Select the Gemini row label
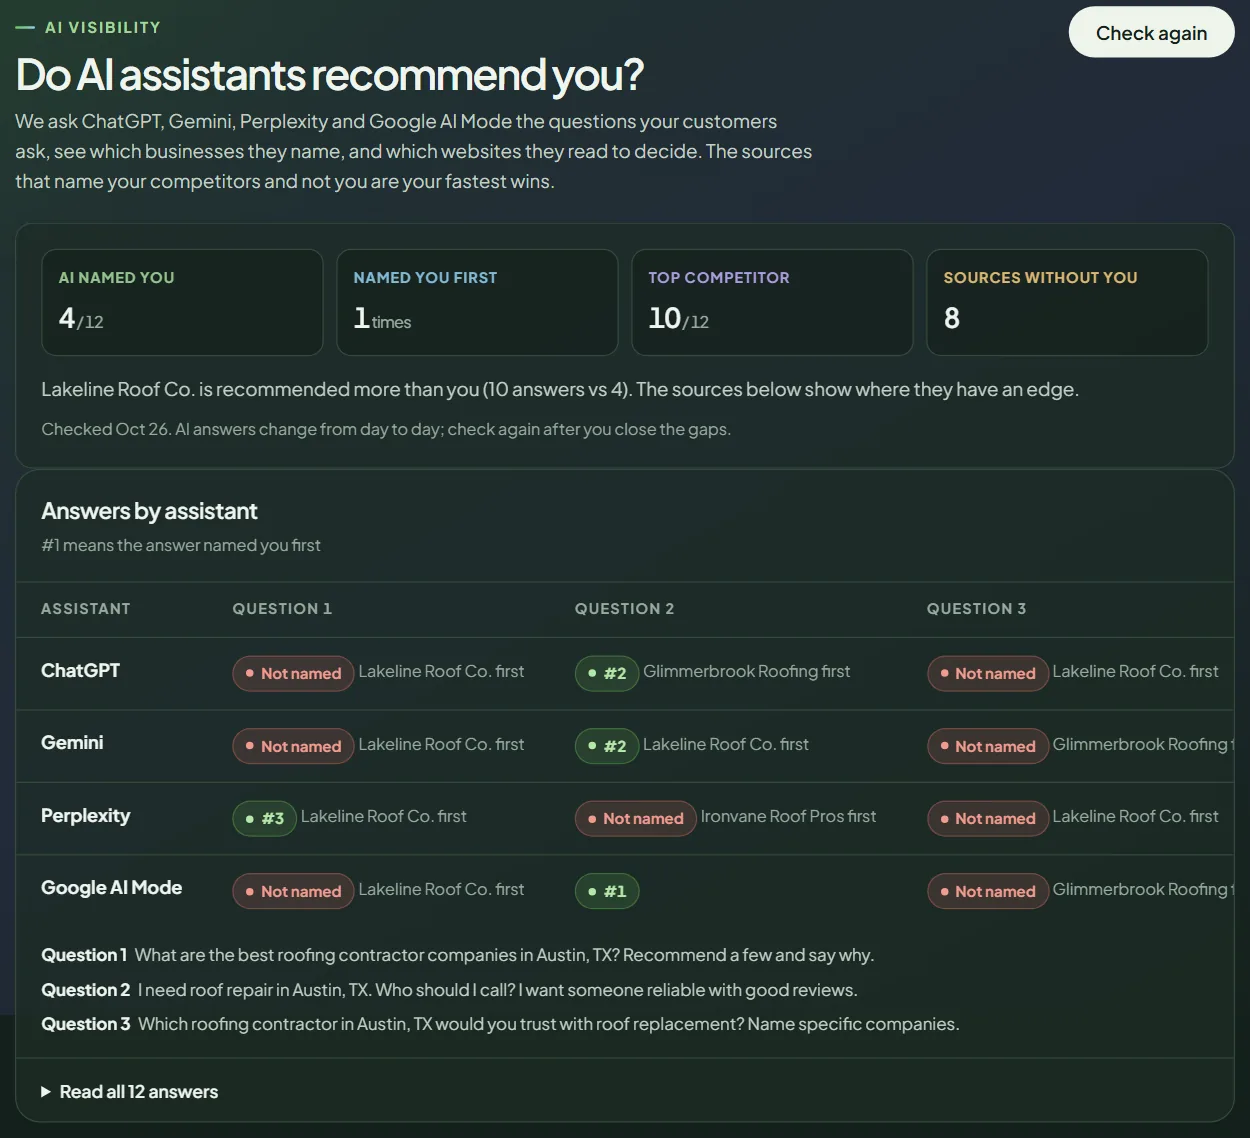 pos(72,743)
